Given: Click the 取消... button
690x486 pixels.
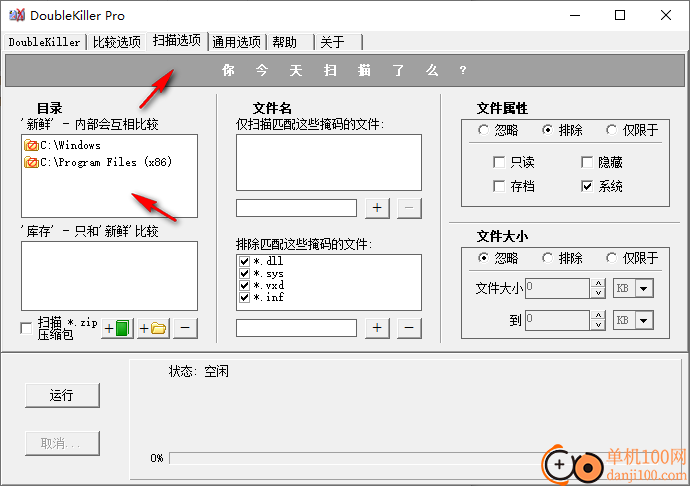Looking at the screenshot, I should [62, 443].
